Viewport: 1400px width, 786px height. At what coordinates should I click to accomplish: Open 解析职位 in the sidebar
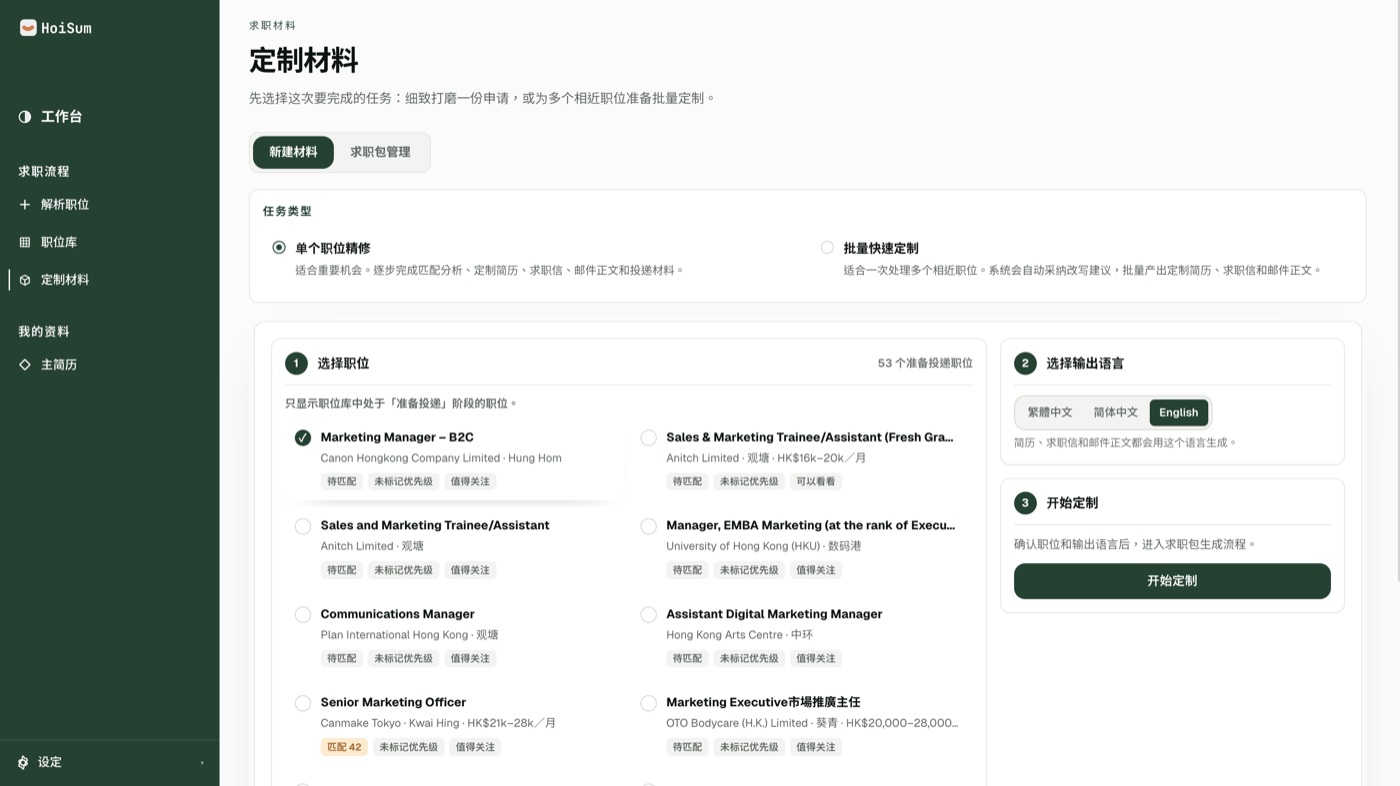pyautogui.click(x=109, y=204)
